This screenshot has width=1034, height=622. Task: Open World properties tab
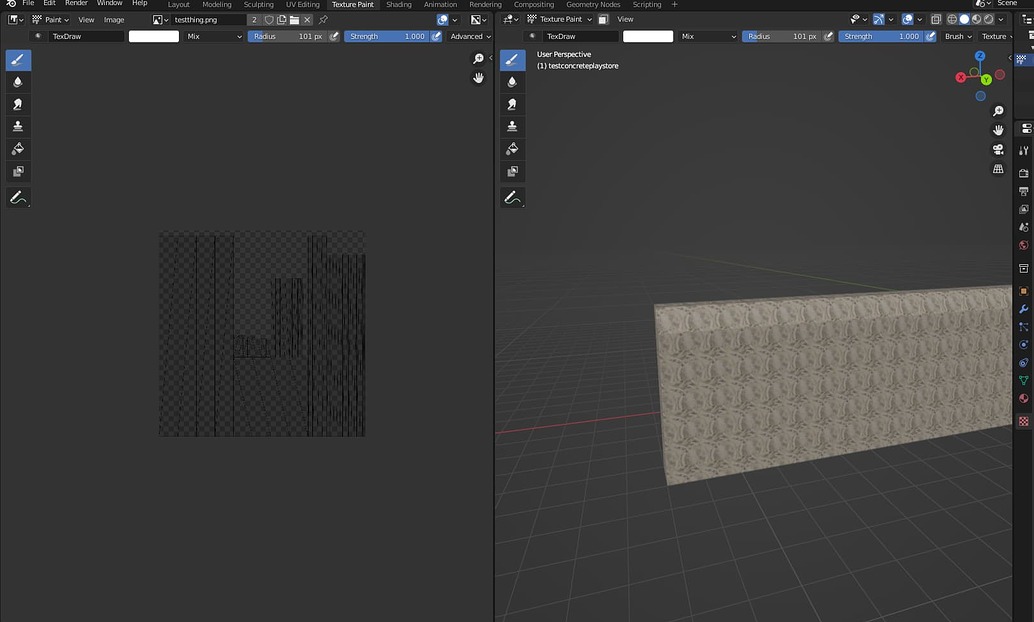point(1023,245)
